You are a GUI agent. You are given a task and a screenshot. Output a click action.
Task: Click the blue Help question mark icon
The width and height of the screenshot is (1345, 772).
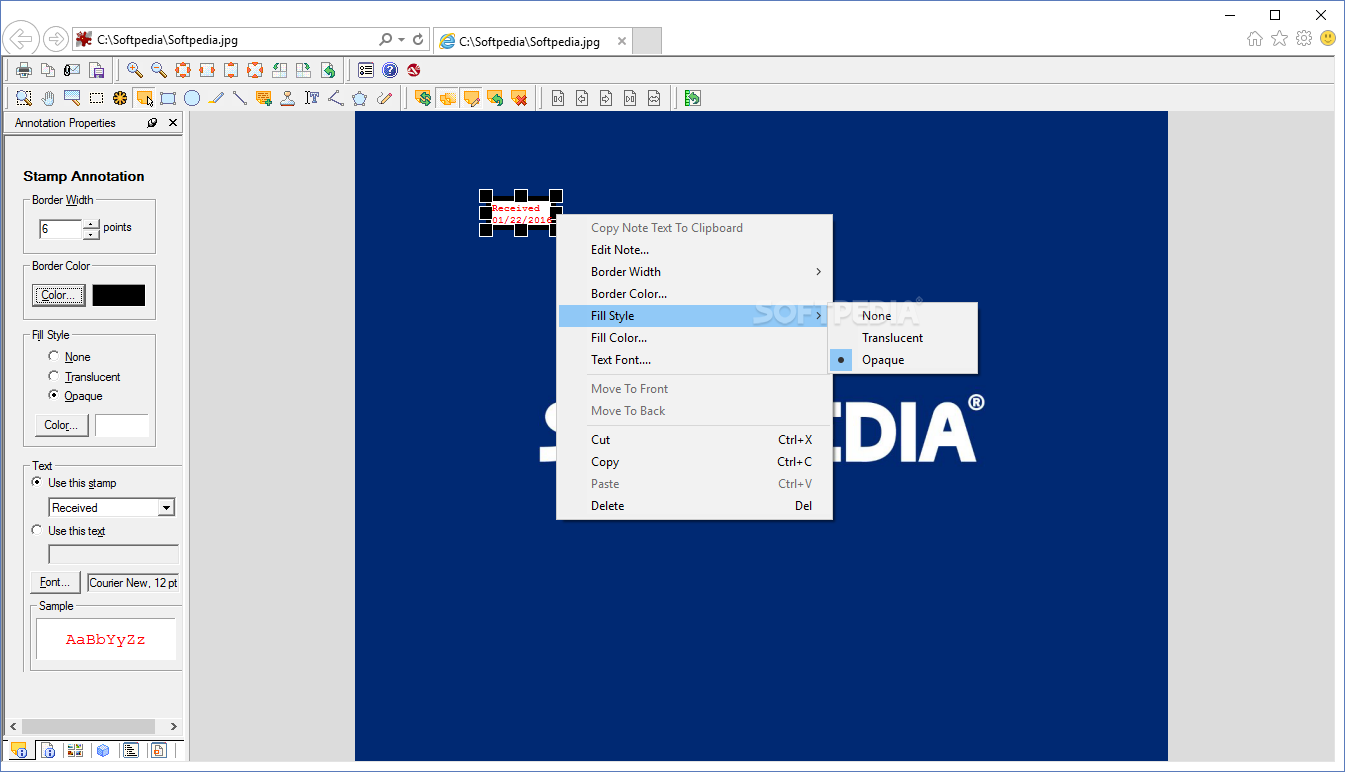click(x=390, y=70)
